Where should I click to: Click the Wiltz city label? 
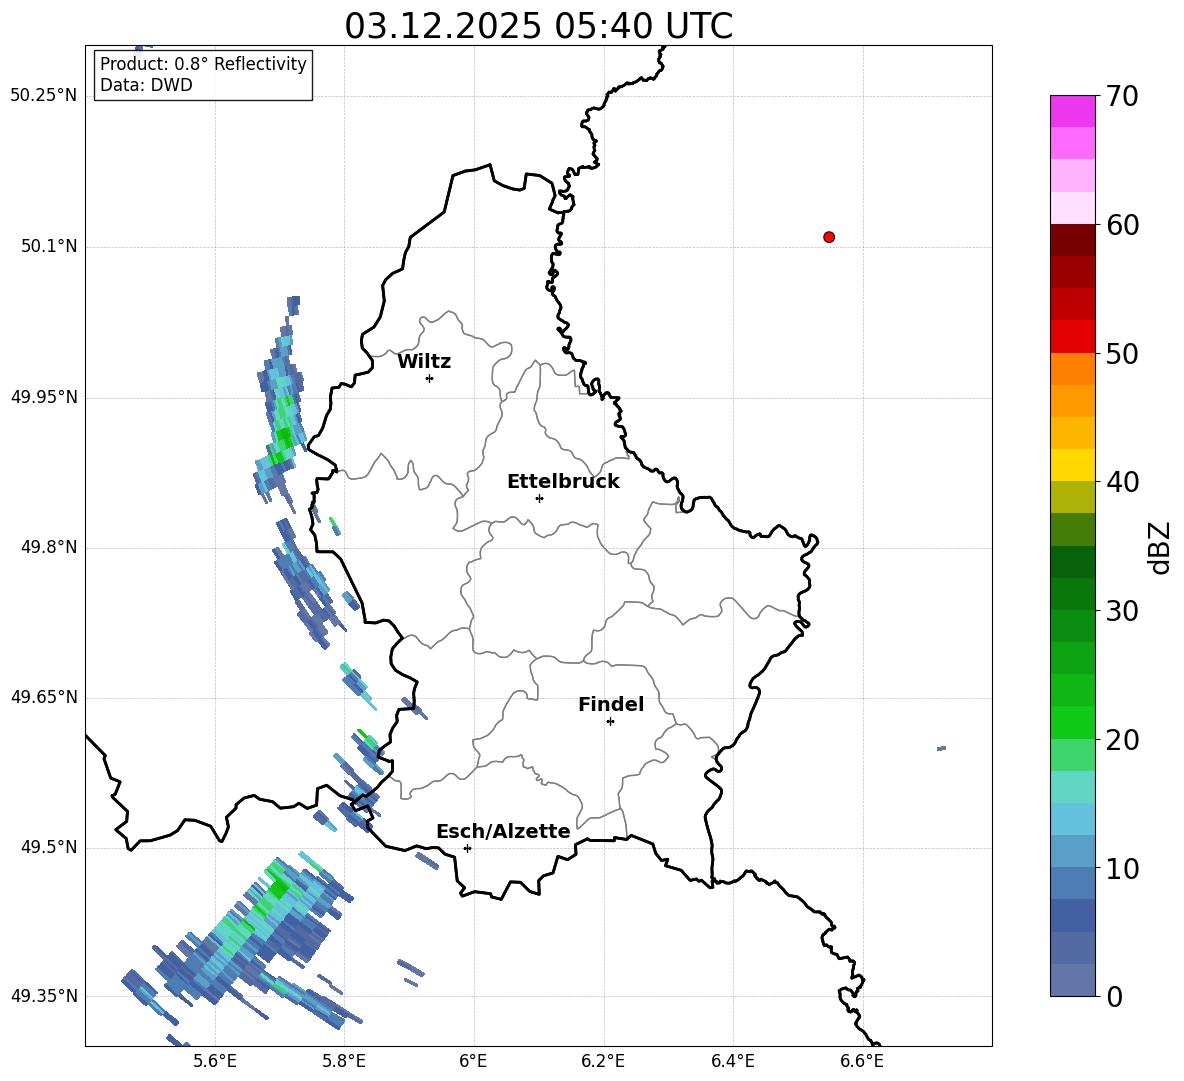pos(424,362)
